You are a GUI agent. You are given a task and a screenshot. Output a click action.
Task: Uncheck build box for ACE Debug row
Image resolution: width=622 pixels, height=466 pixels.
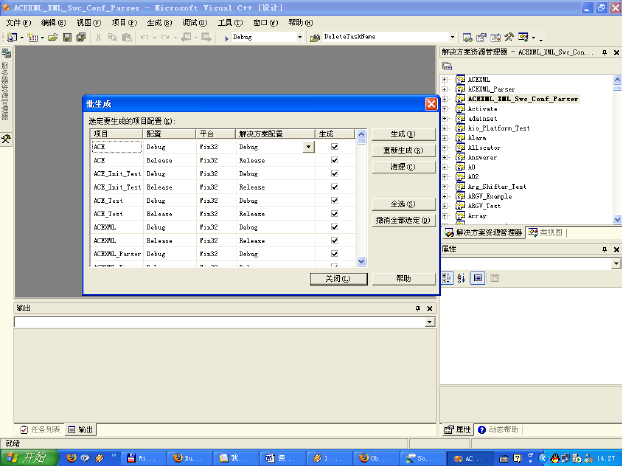(x=334, y=147)
